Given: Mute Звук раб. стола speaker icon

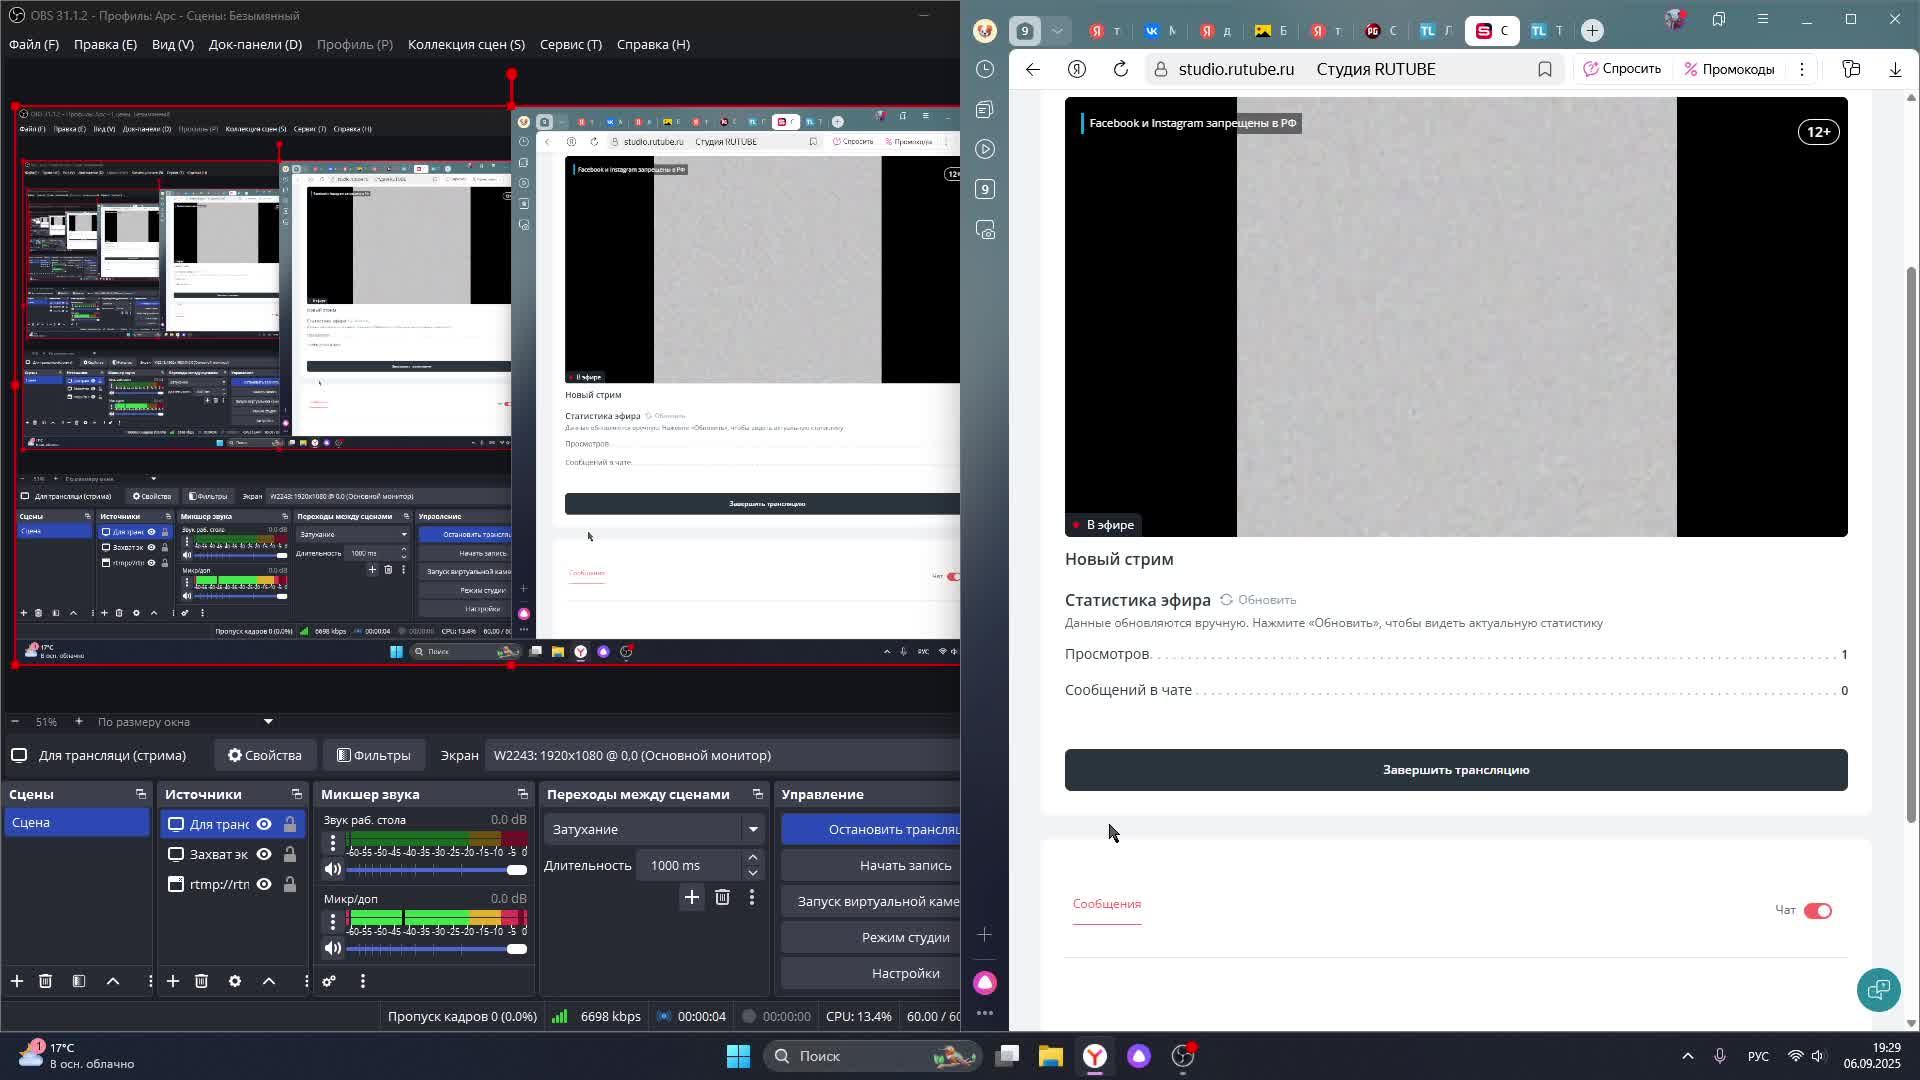Looking at the screenshot, I should (333, 869).
